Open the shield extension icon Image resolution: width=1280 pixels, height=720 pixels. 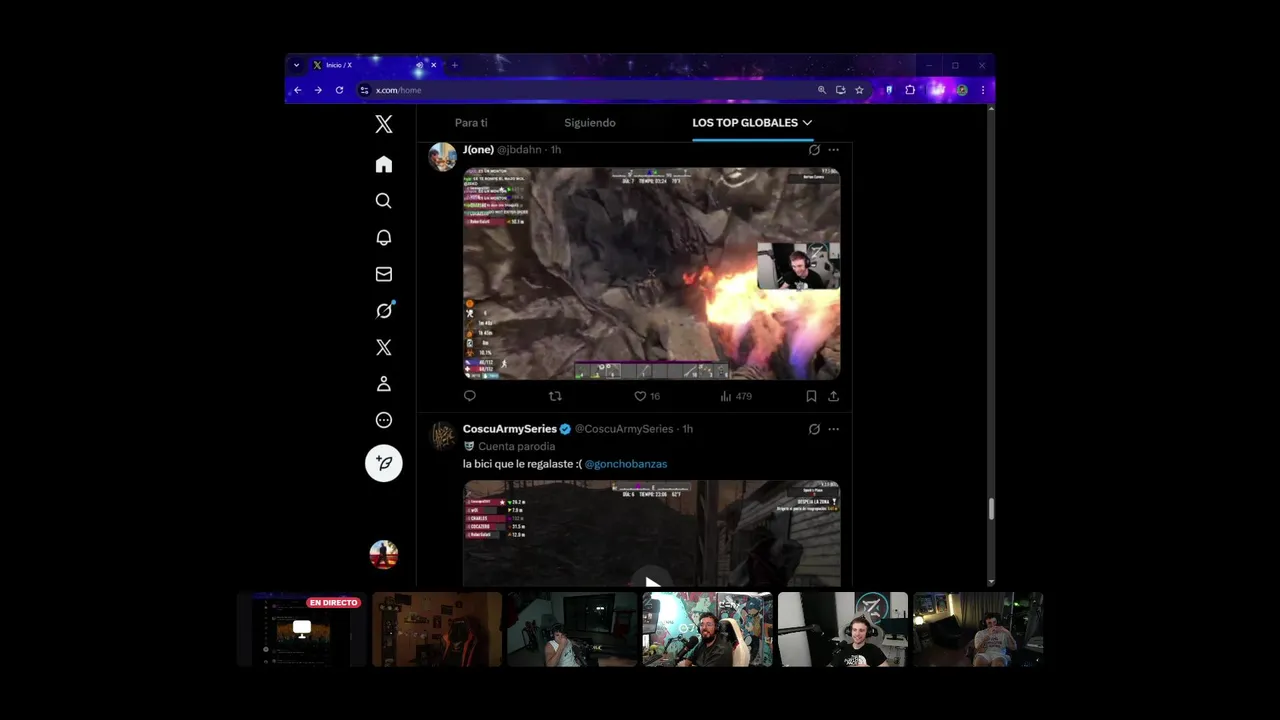pos(888,90)
